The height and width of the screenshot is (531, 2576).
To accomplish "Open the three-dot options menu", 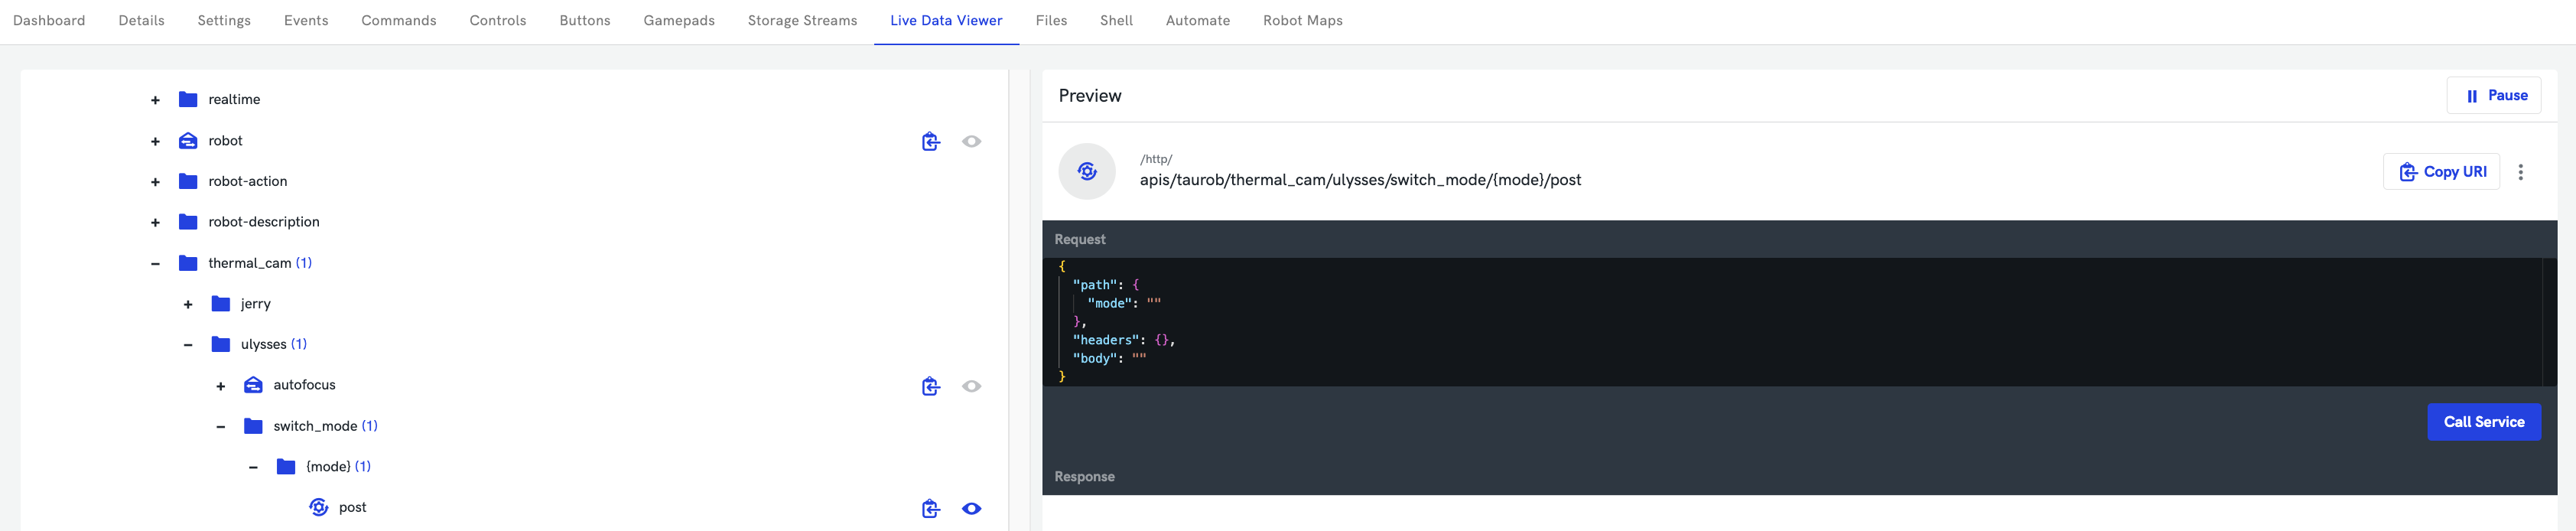I will (x=2520, y=172).
